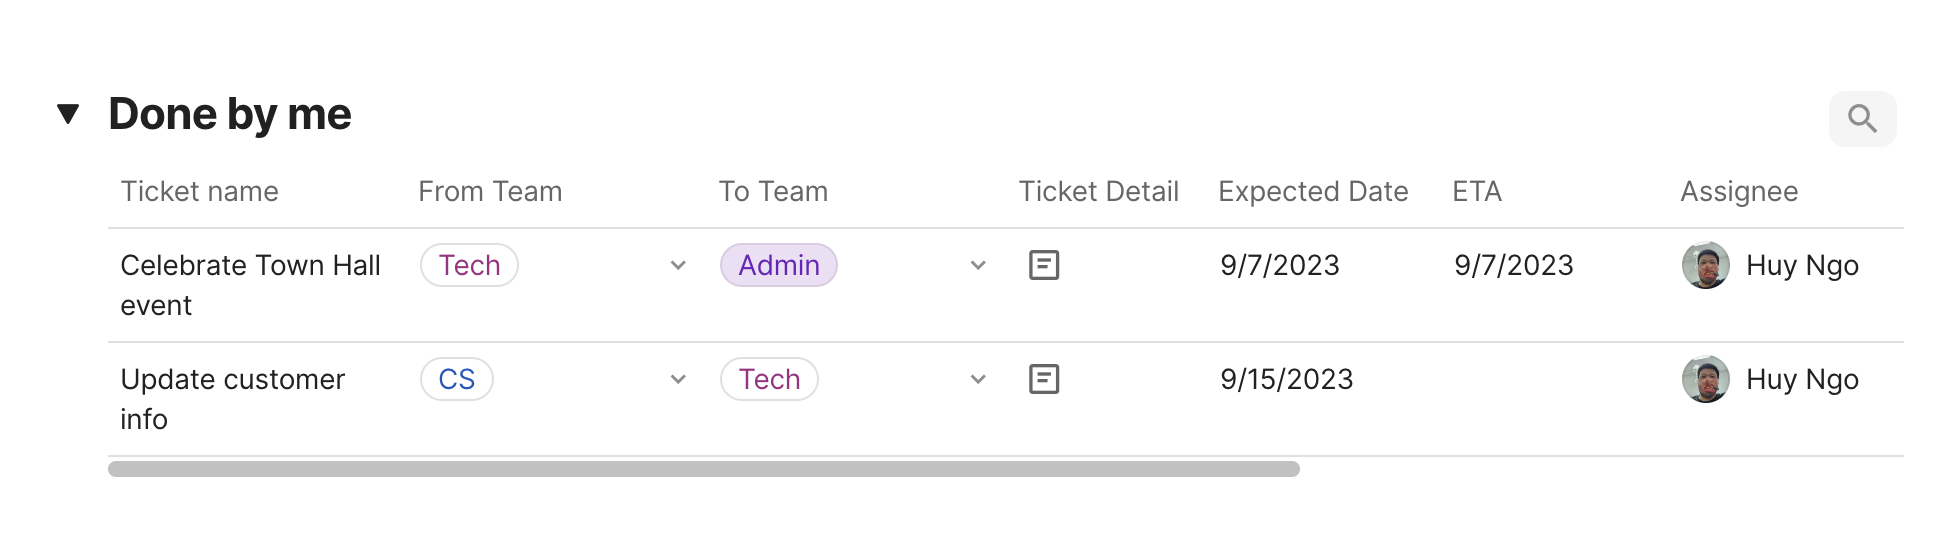
Task: Open From Team dropdown for Town Hall ticket
Action: pyautogui.click(x=678, y=265)
